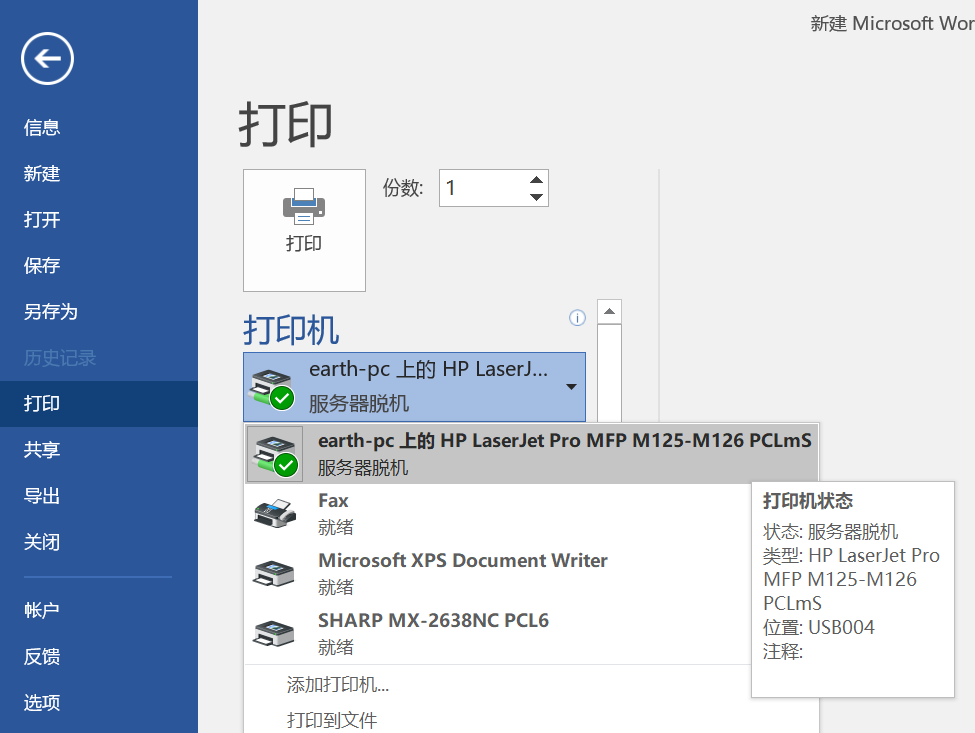The image size is (975, 733).
Task: Select the Fax printer entry
Action: coord(497,514)
